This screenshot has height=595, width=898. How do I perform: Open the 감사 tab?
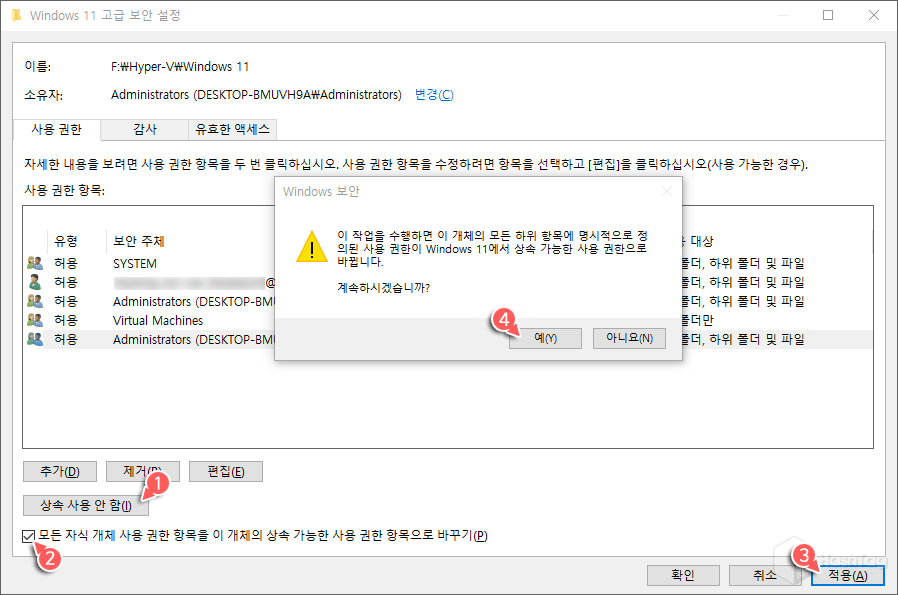(145, 129)
